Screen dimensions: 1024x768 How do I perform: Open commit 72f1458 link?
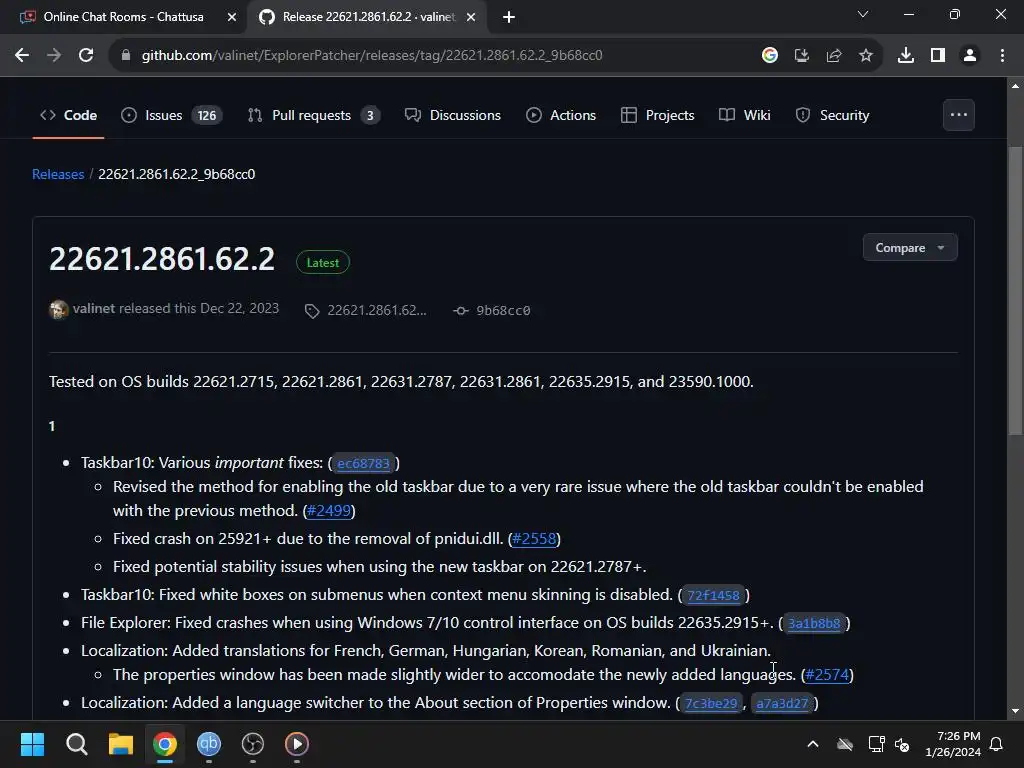tap(713, 596)
